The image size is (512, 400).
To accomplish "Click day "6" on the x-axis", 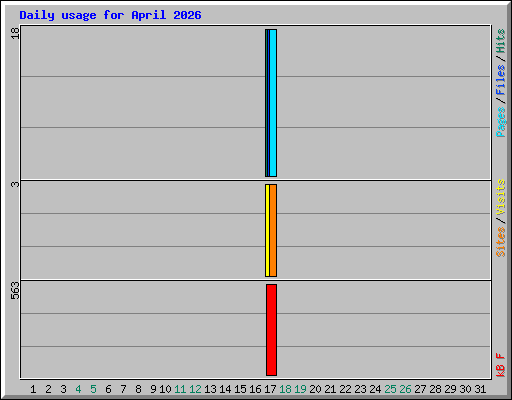I will (x=108, y=389).
